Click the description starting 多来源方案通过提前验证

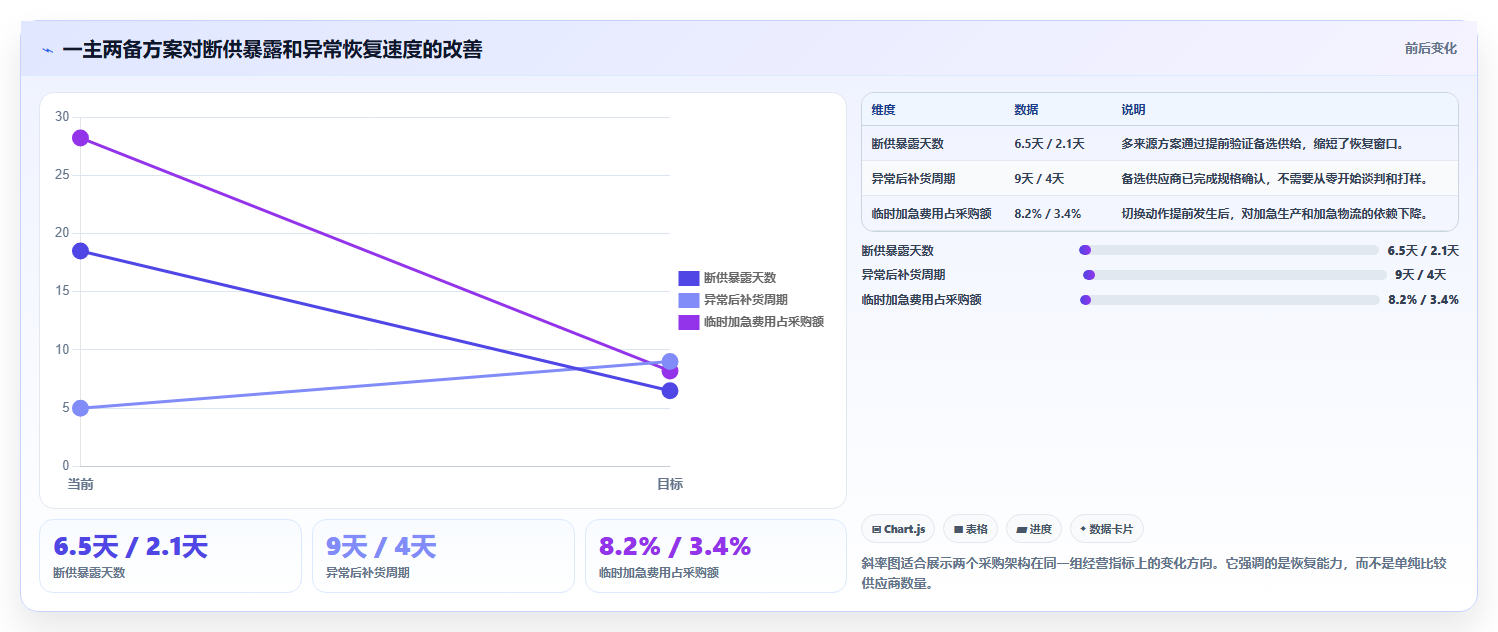click(1263, 144)
